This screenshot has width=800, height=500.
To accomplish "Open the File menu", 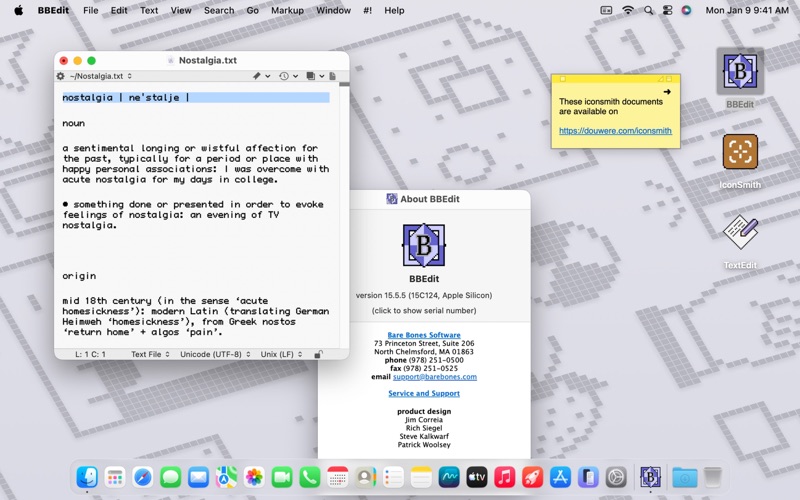I will [91, 10].
